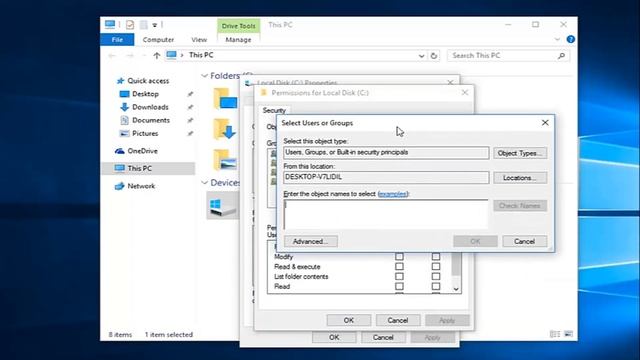This screenshot has width=640, height=360.
Task: Open Explorer help question mark icon
Action: tap(571, 39)
